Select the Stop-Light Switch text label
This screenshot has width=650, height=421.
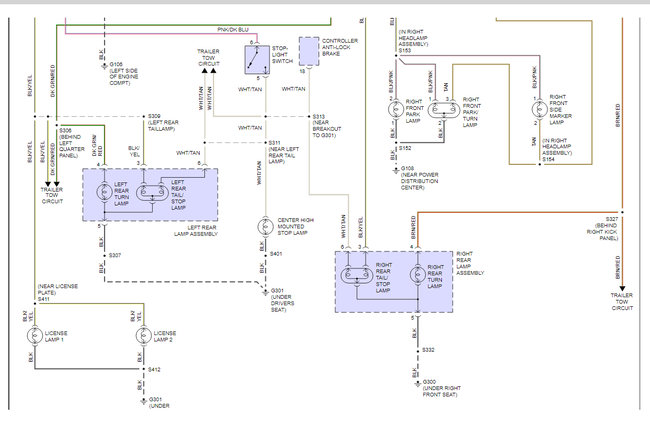tap(282, 55)
